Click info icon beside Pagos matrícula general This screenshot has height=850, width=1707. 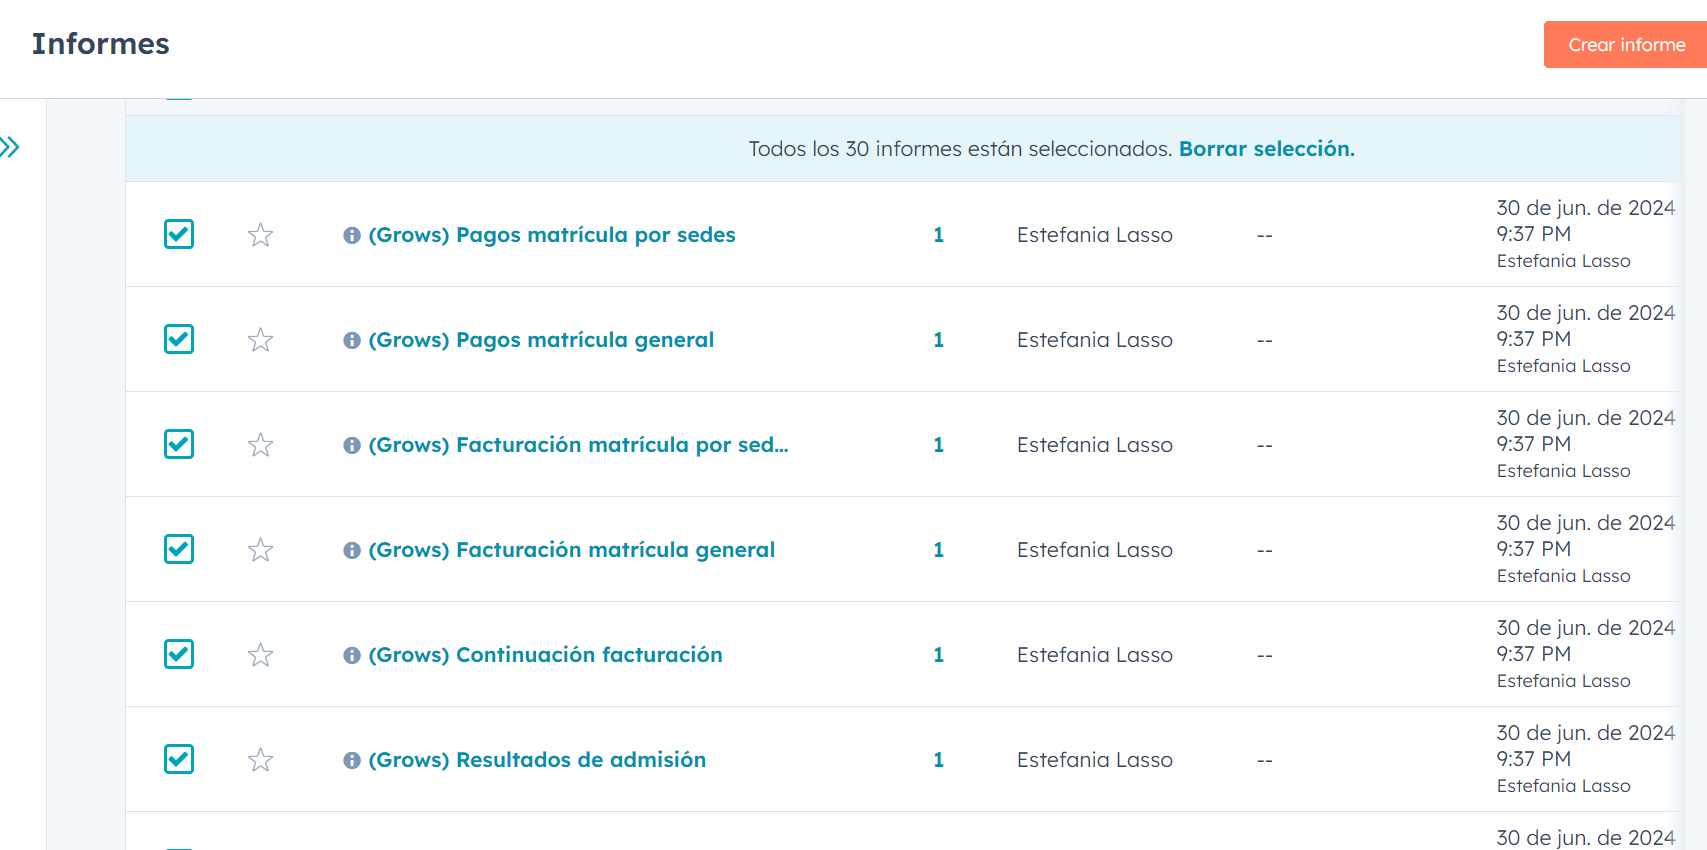(x=352, y=341)
